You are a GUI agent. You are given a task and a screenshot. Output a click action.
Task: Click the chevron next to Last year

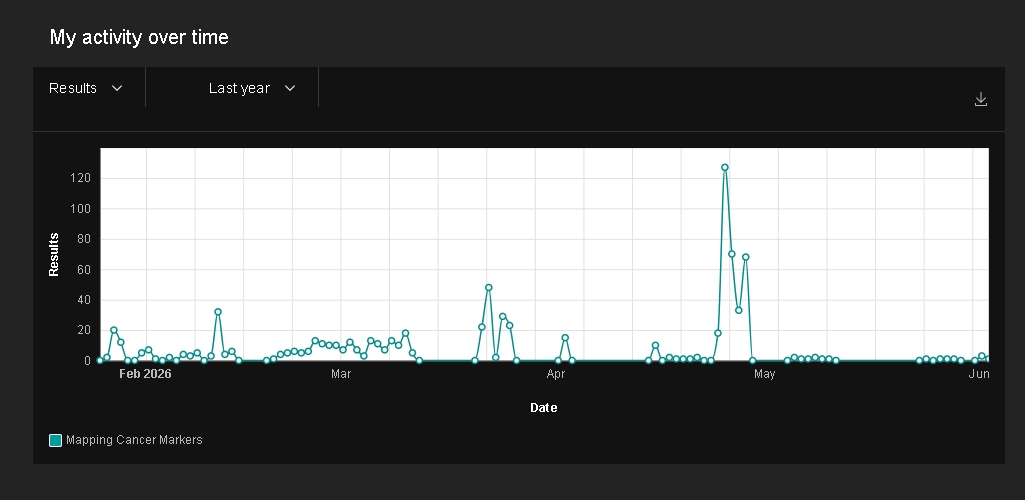290,88
